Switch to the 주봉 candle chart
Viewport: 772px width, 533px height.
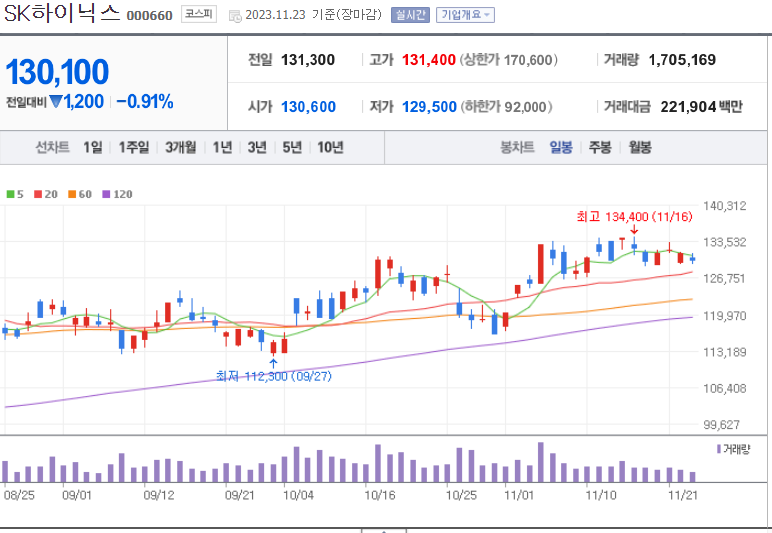(x=600, y=147)
